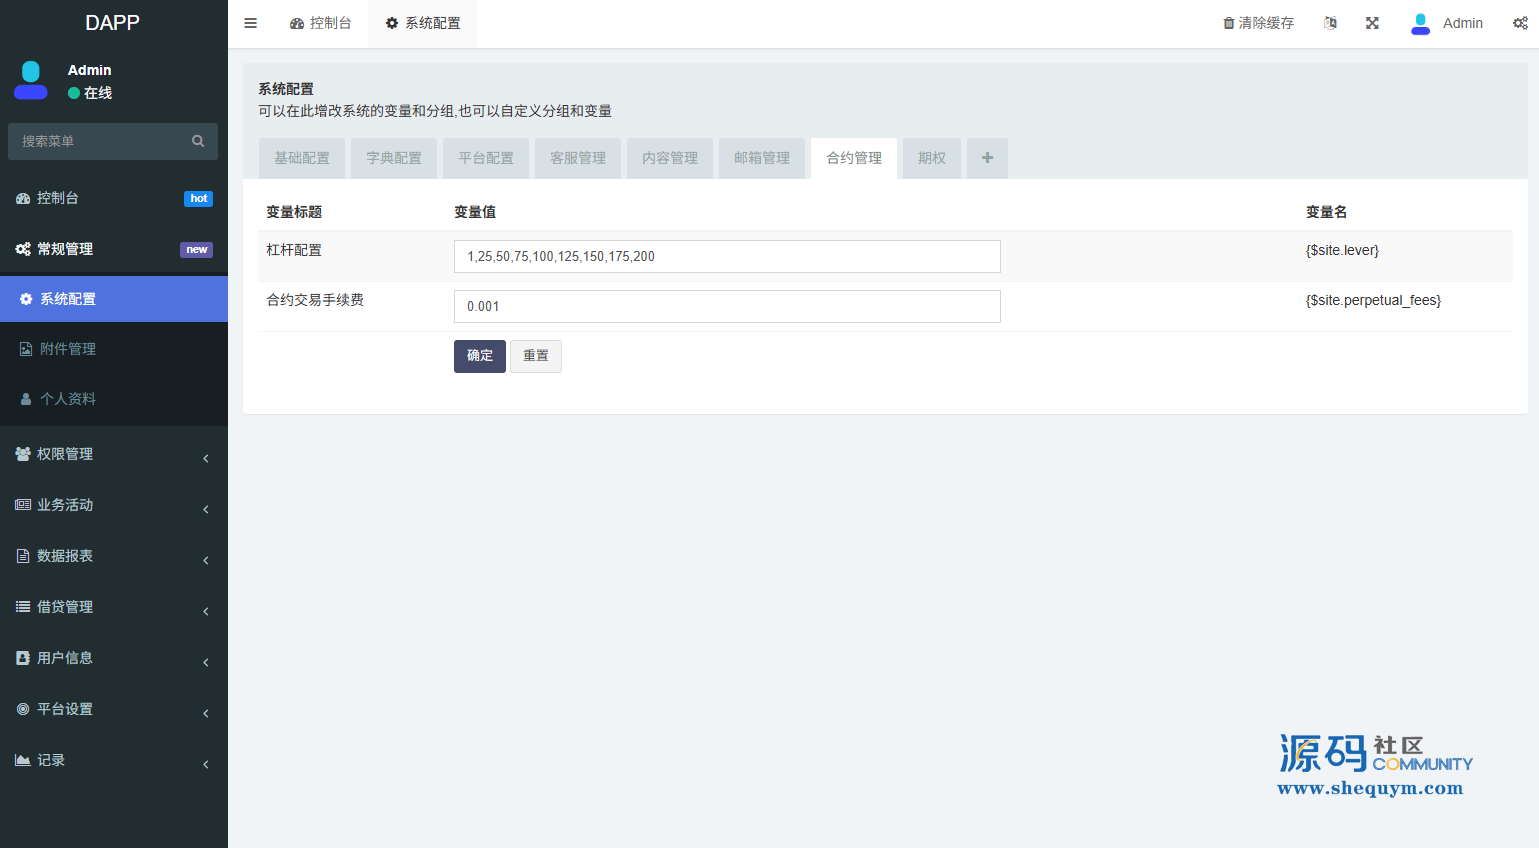Open 附件管理 in the sidebar

pyautogui.click(x=68, y=349)
